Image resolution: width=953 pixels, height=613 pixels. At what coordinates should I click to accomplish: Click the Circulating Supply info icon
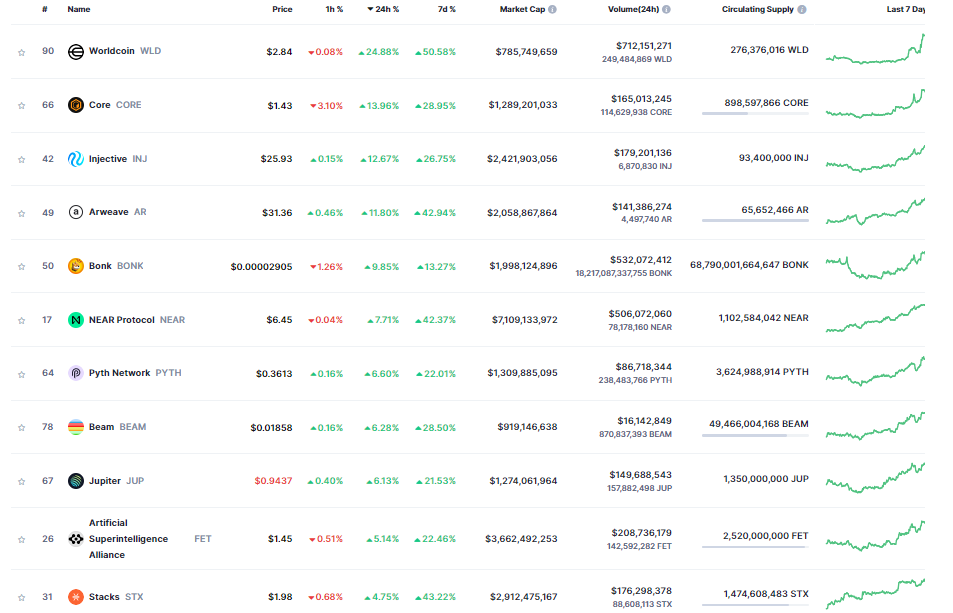(x=802, y=9)
